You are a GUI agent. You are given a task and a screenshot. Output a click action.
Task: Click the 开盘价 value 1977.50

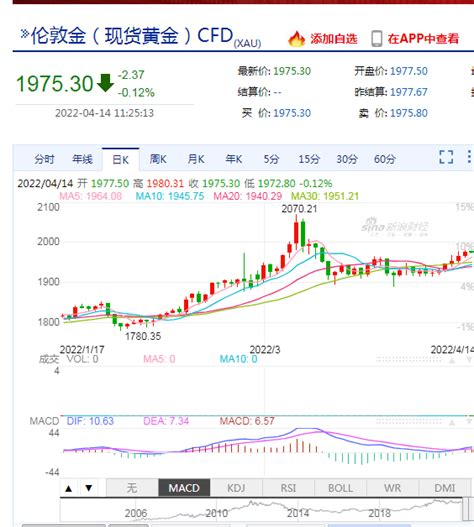click(409, 71)
